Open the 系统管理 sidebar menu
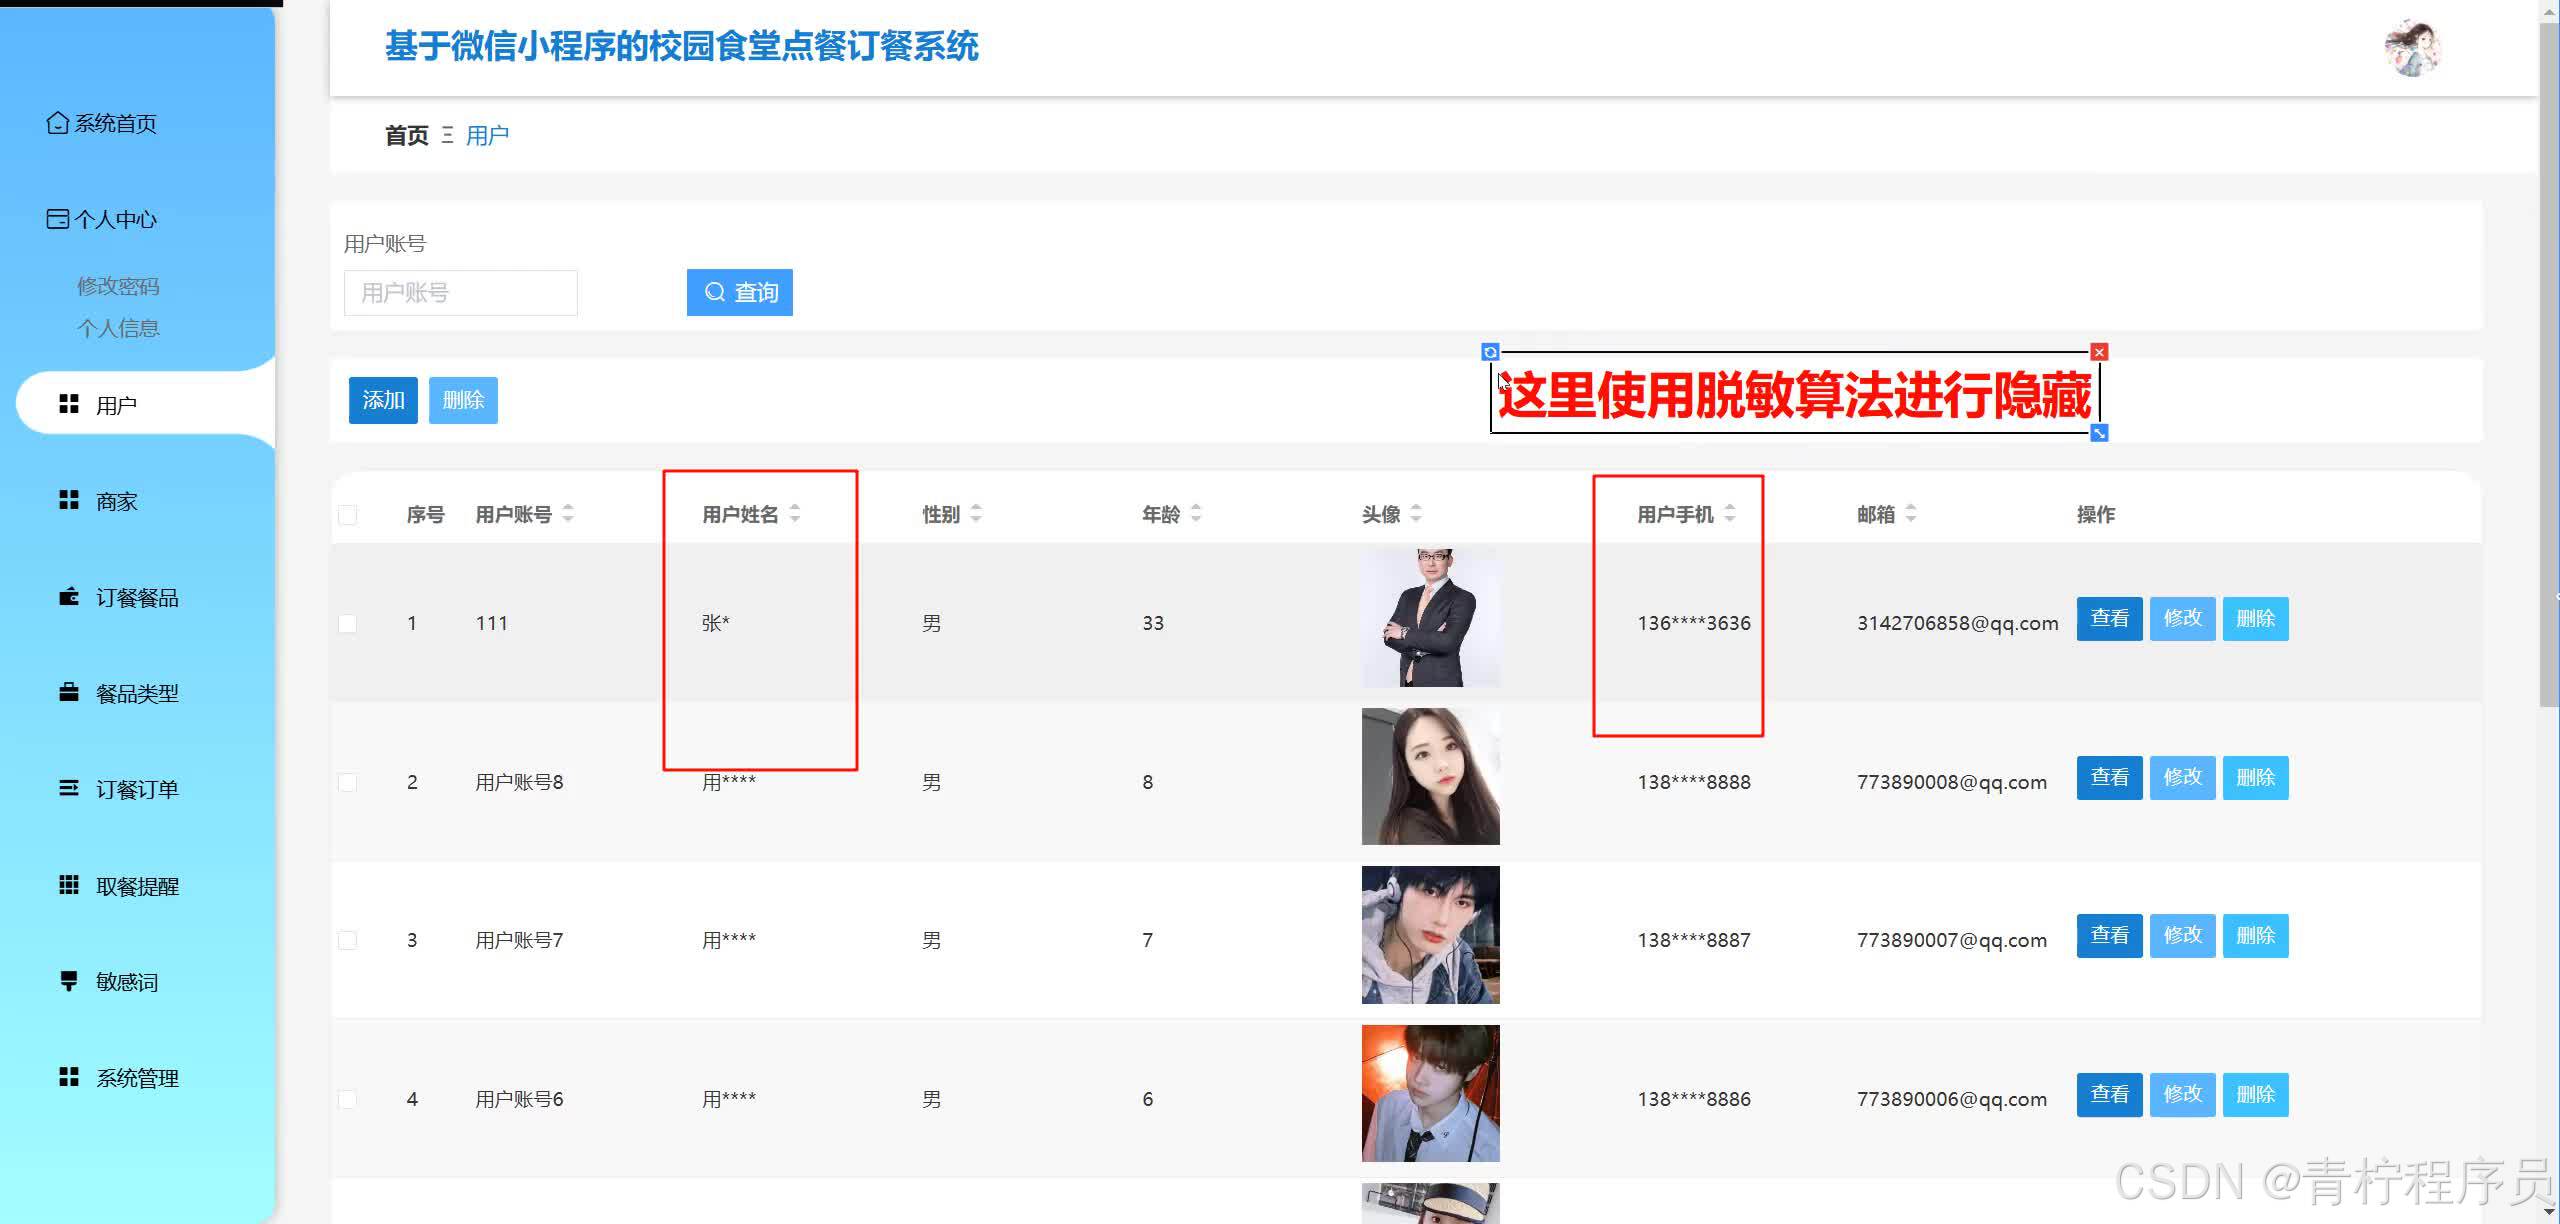The height and width of the screenshot is (1224, 2560). 136,1078
